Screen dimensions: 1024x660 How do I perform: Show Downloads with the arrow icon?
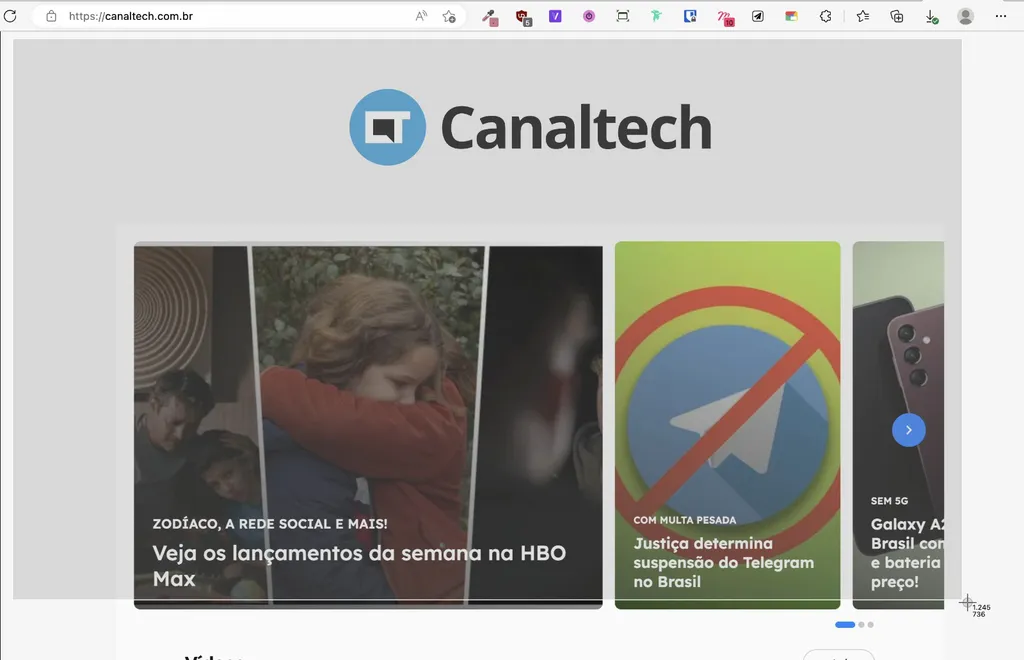pyautogui.click(x=931, y=16)
